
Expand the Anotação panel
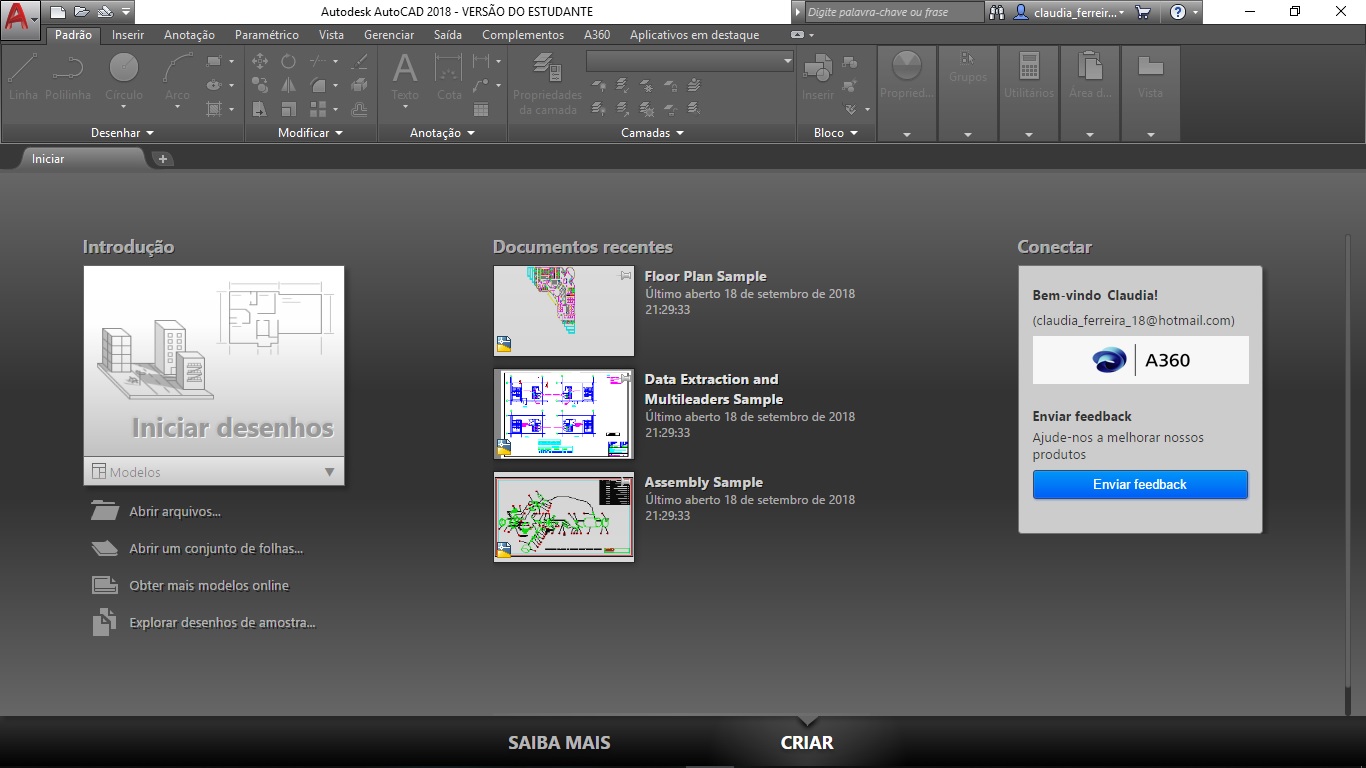point(442,132)
